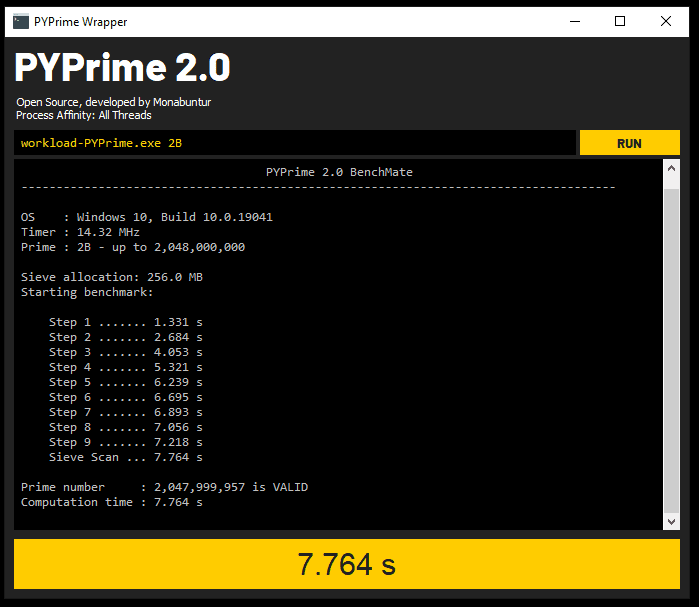Click the 'Prime : 2B - up to 2,048,000,000' line
Viewport: 699px width, 607px height.
coord(133,247)
